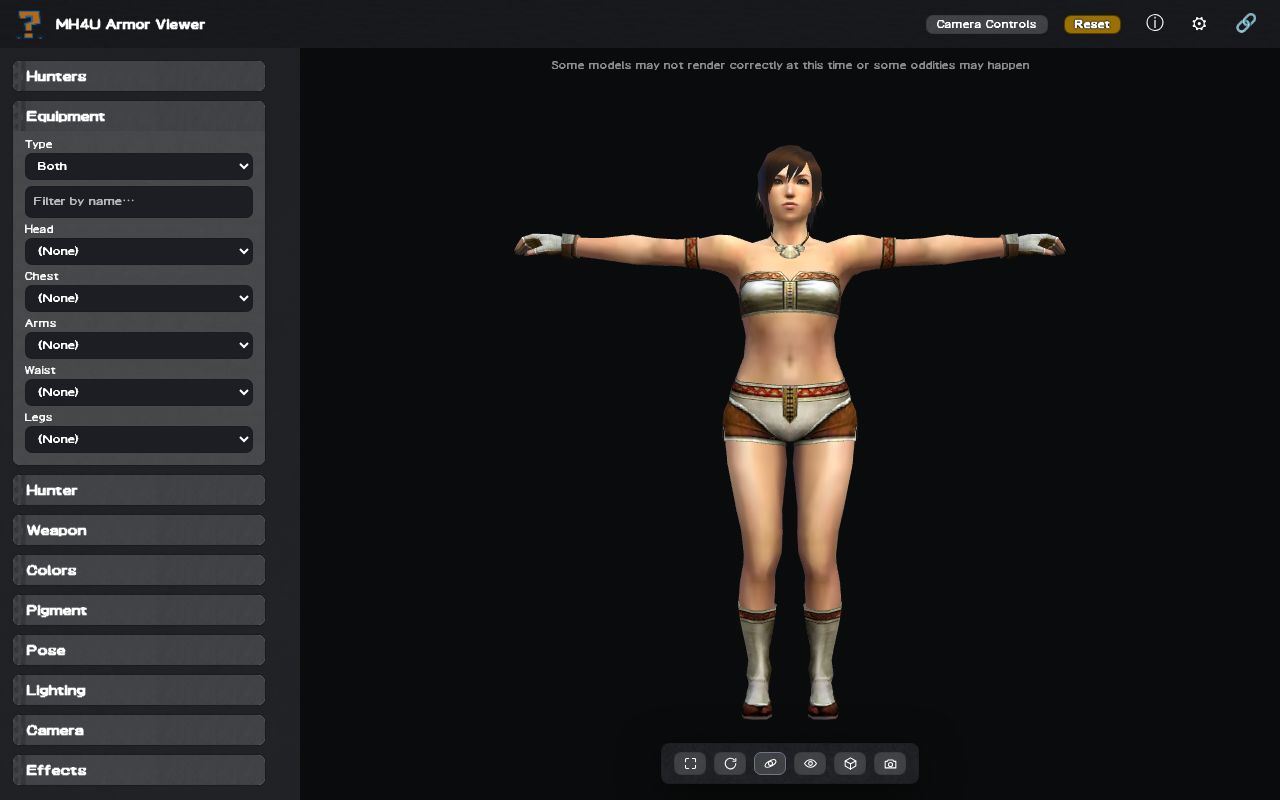Toggle the eye visibility button

(810, 764)
